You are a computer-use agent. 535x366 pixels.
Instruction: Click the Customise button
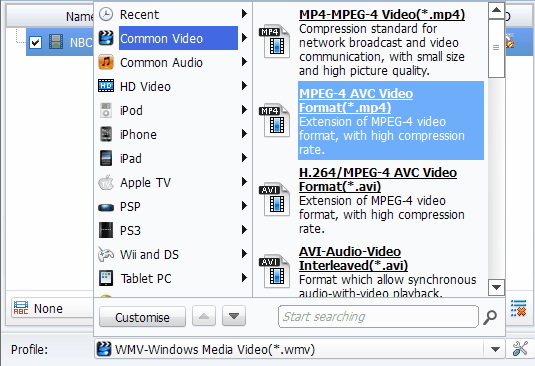(x=142, y=317)
